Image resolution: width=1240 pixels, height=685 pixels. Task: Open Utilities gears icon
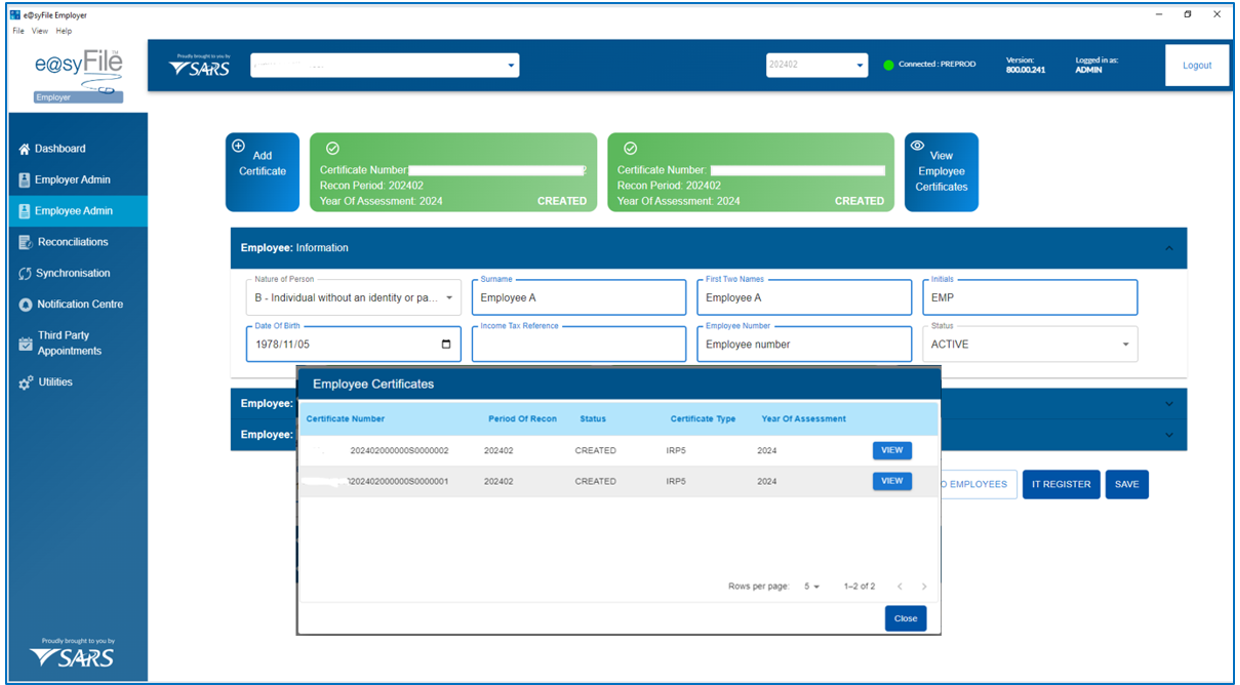pyautogui.click(x=25, y=382)
